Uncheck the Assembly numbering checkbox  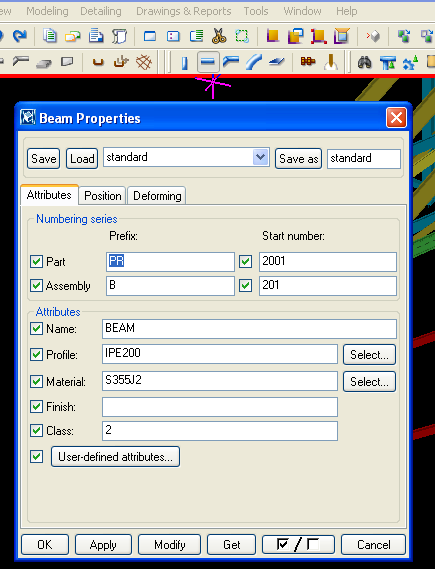click(36, 285)
